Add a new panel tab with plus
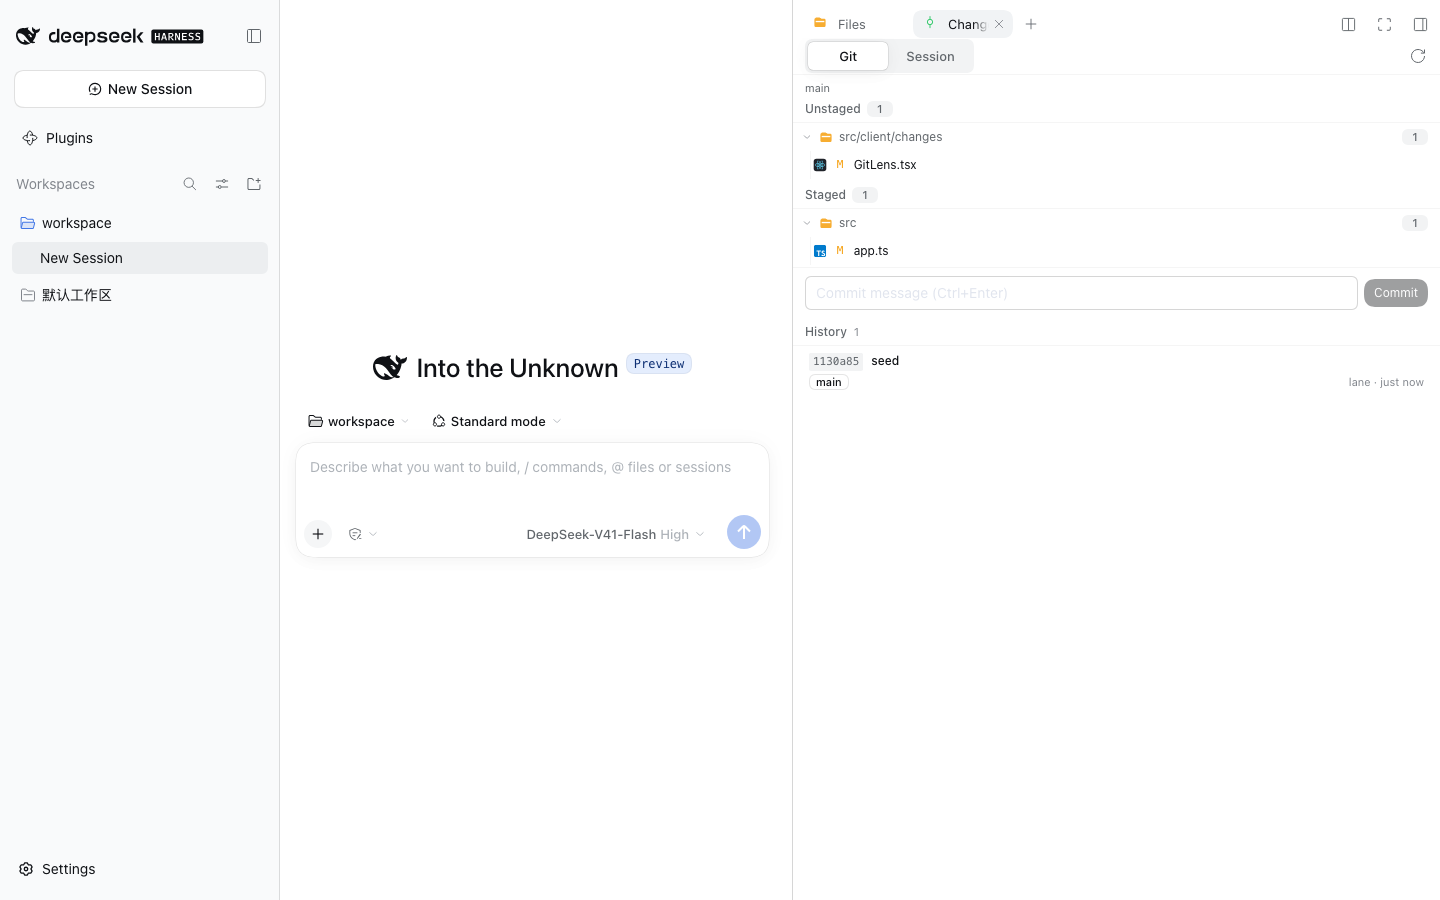Image resolution: width=1440 pixels, height=900 pixels. pos(1031,24)
